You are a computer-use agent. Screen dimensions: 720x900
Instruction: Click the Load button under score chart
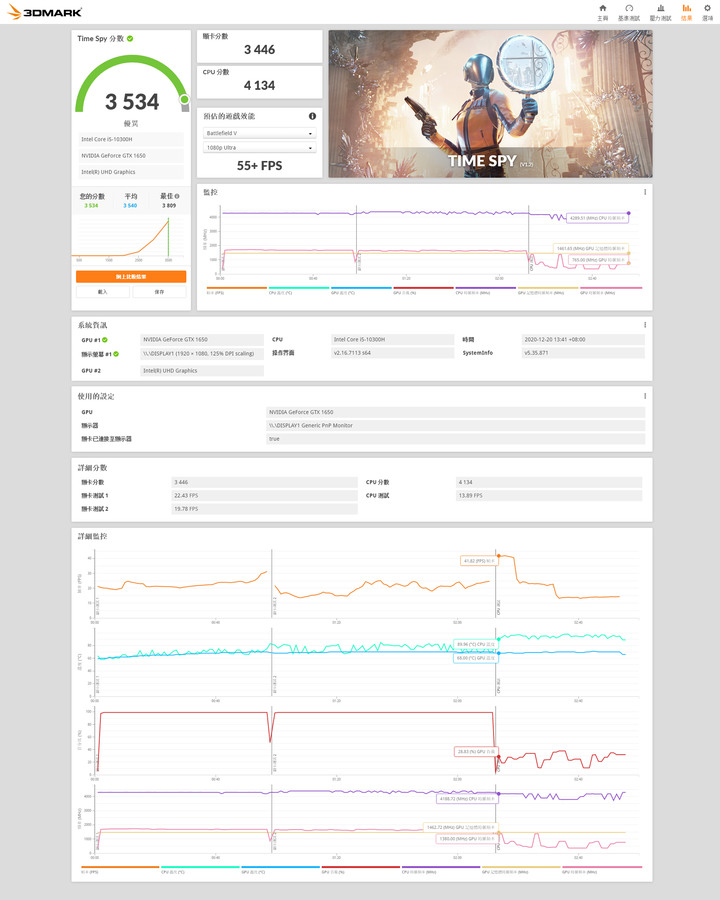click(x=103, y=292)
